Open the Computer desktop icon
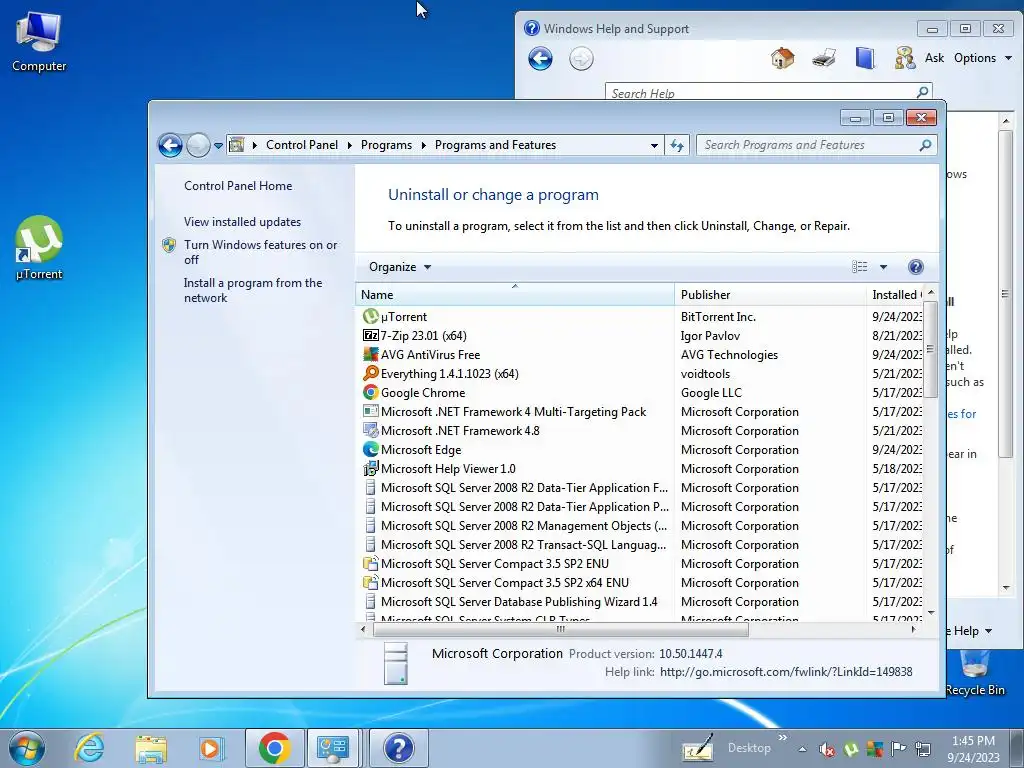 [x=39, y=40]
